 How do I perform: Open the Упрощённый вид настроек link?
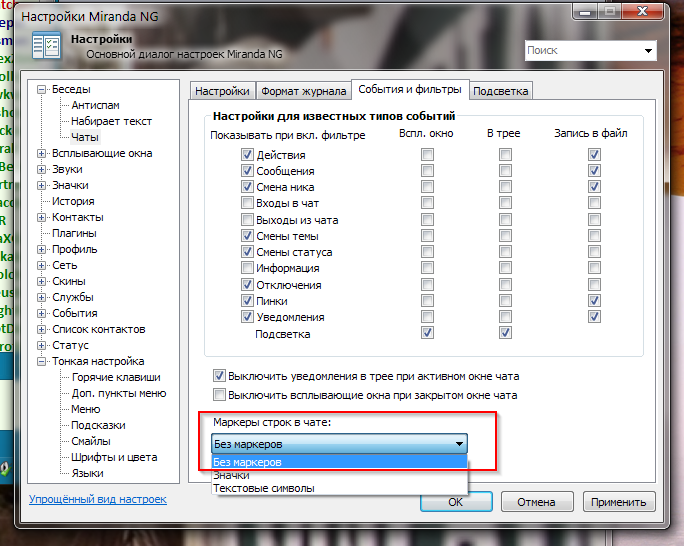point(98,499)
